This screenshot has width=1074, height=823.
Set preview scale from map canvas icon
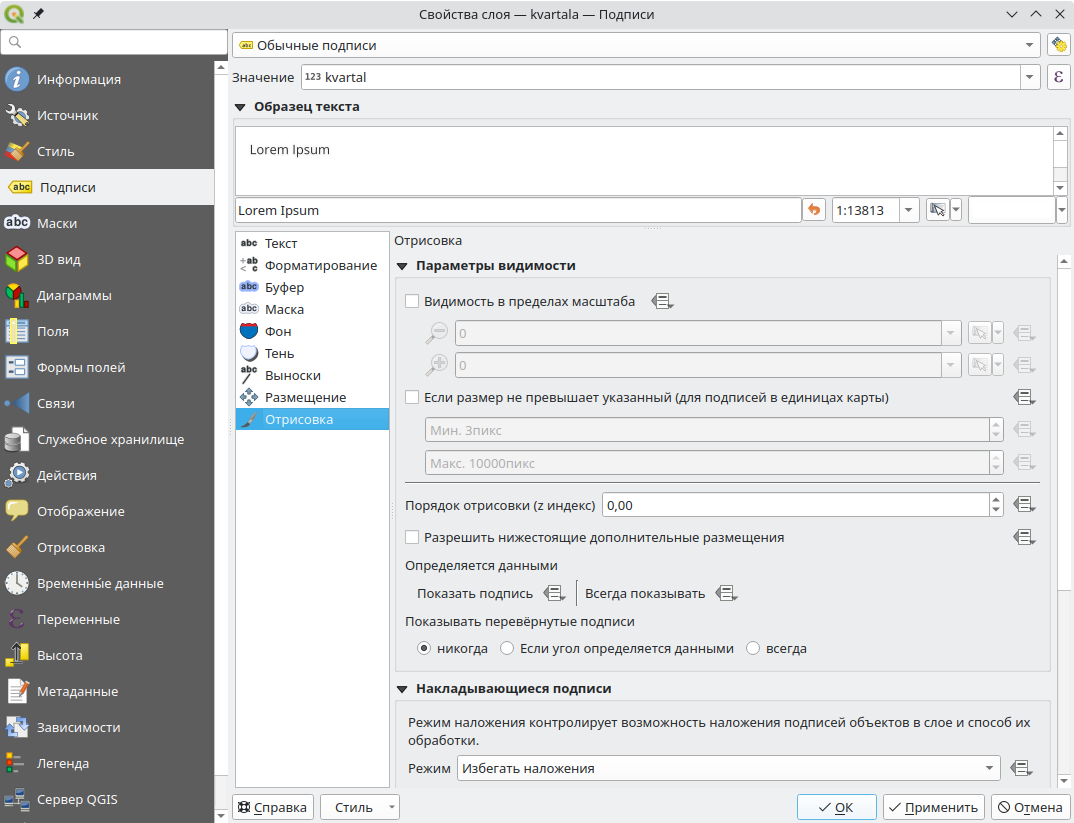coord(937,210)
